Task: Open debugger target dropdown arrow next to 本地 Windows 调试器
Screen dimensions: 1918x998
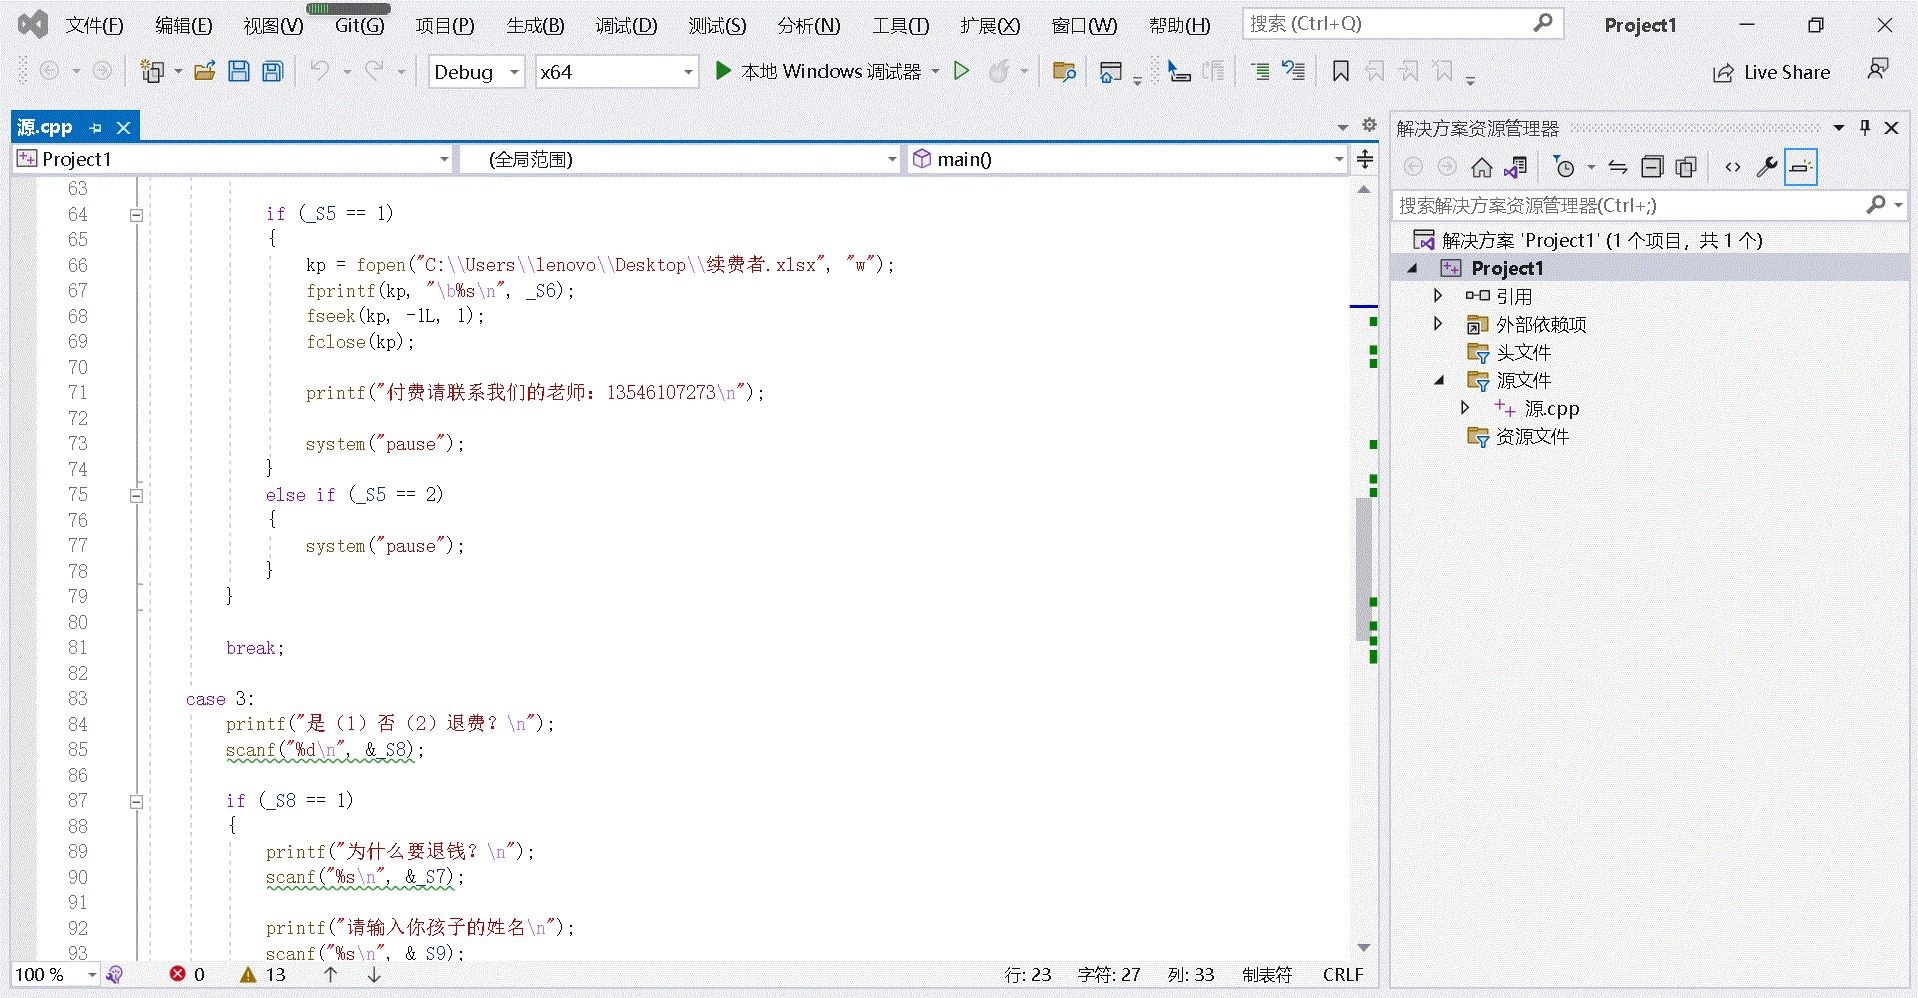Action: pos(935,71)
